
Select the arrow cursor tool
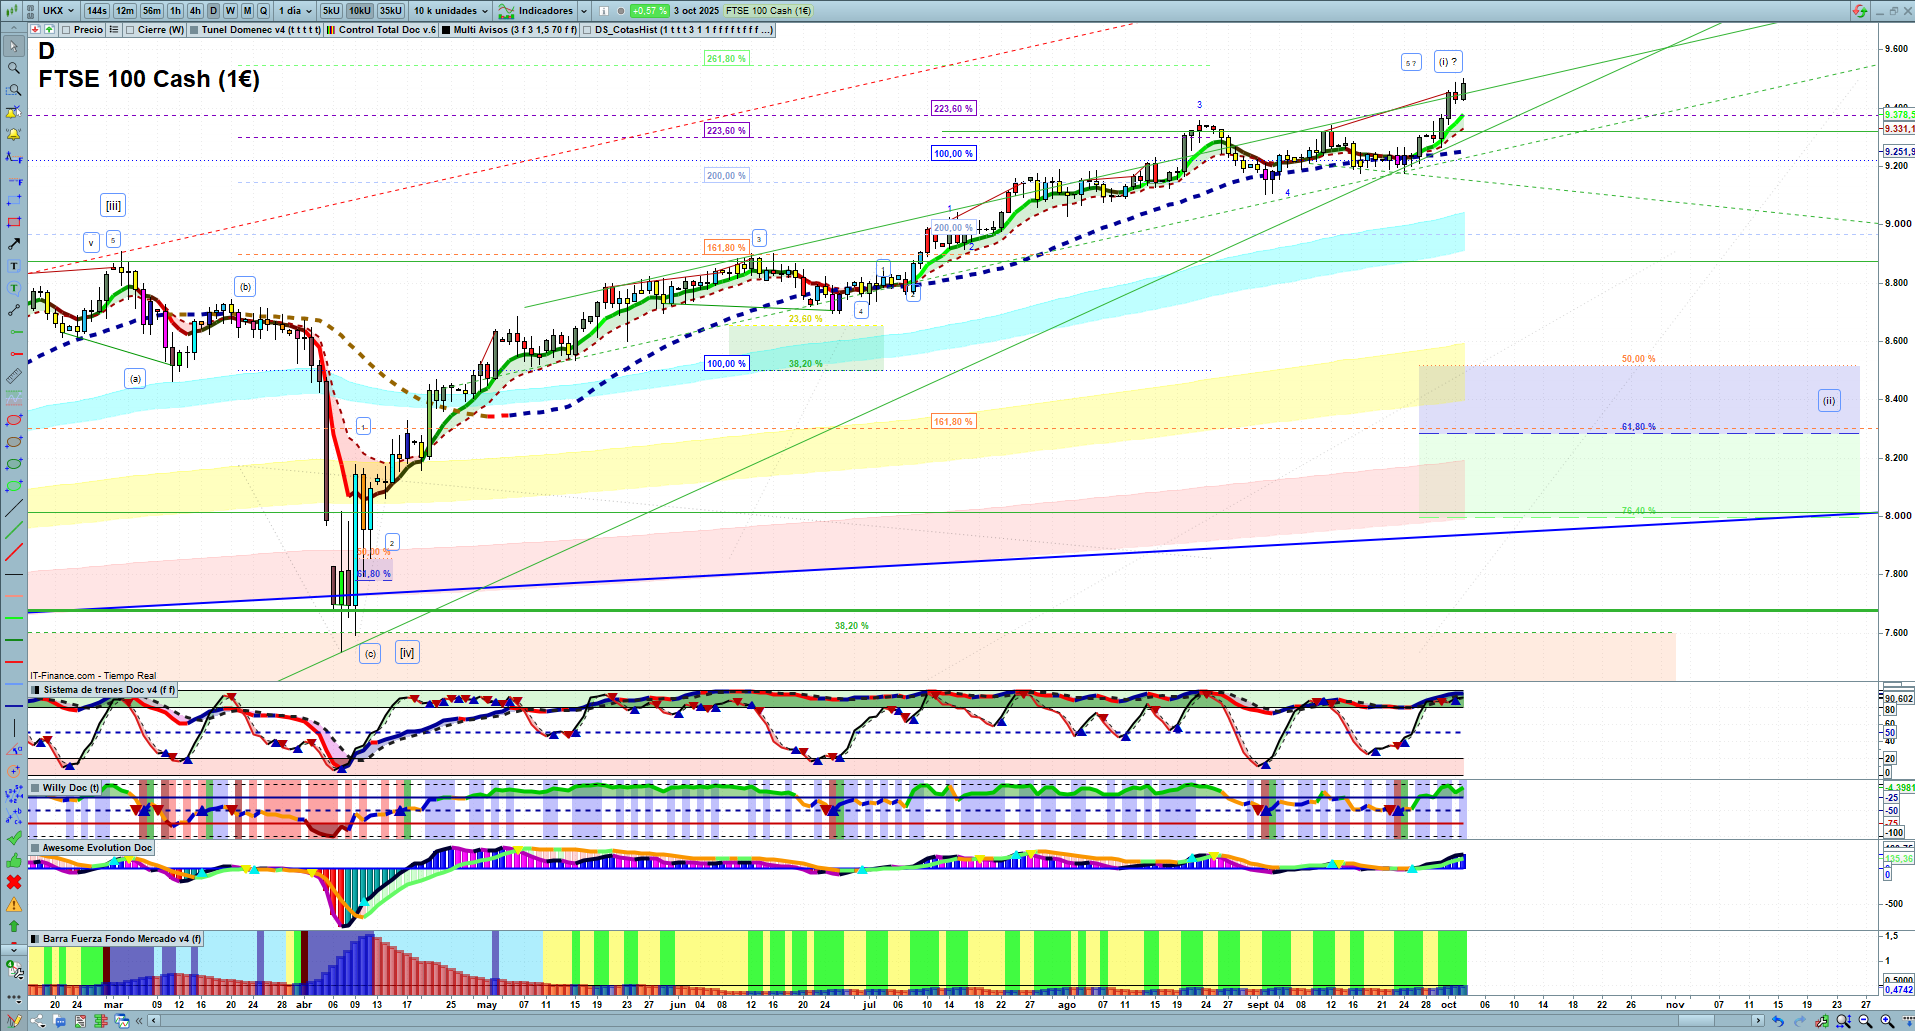(x=14, y=46)
